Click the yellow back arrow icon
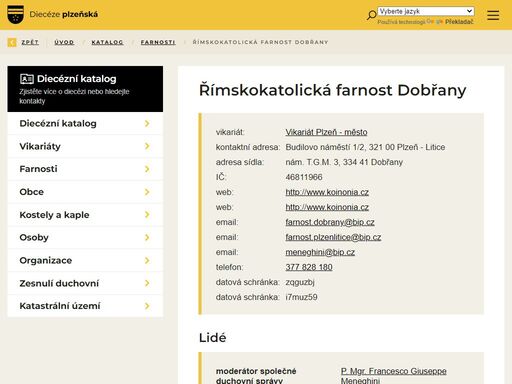The width and height of the screenshot is (512, 384). click(12, 42)
